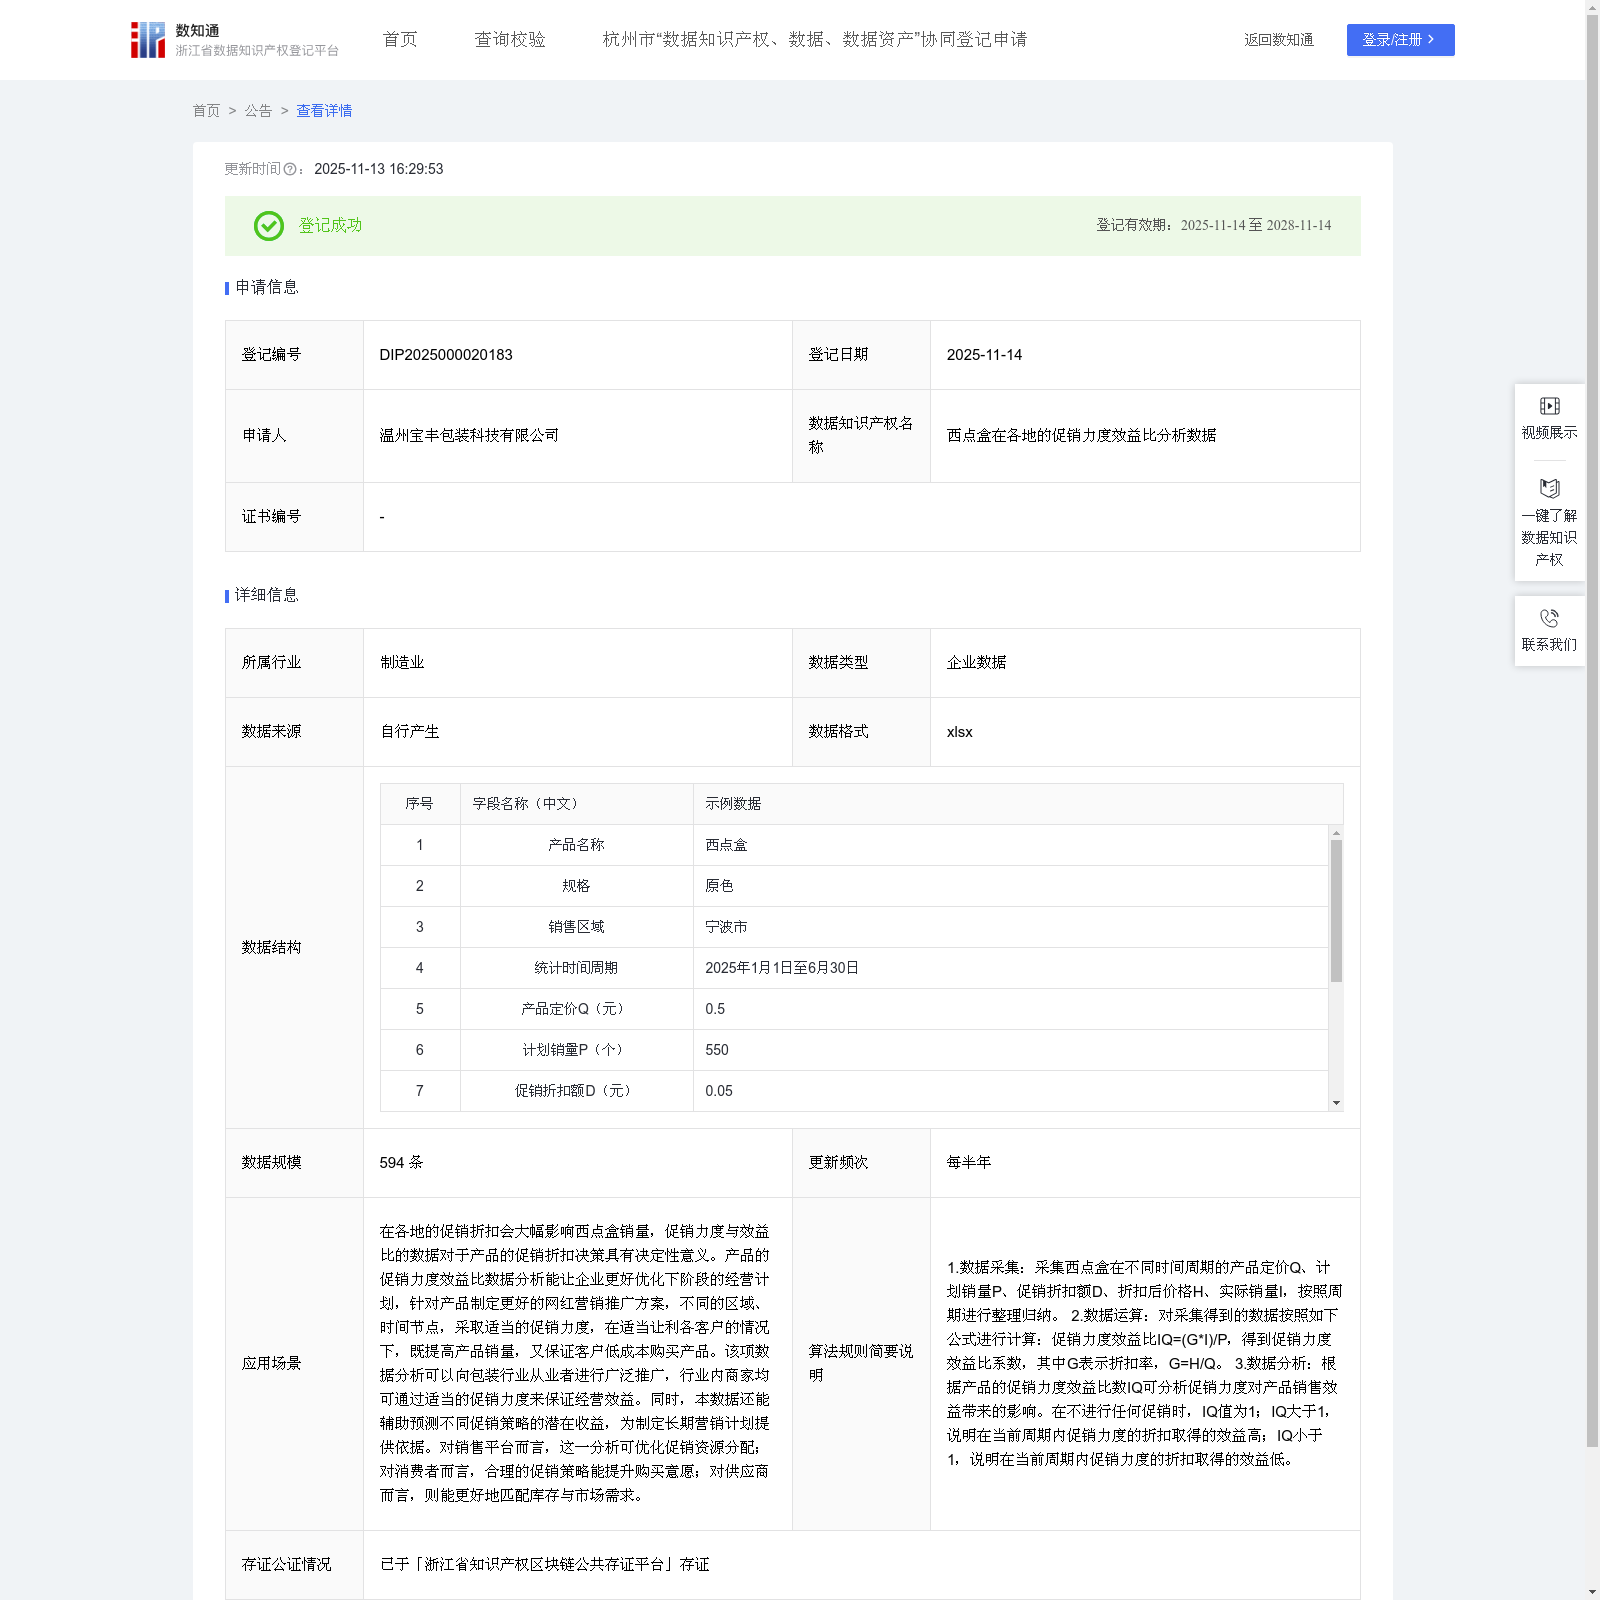This screenshot has width=1600, height=1600.
Task: Click the 应用场景 row label
Action: pyautogui.click(x=271, y=1364)
